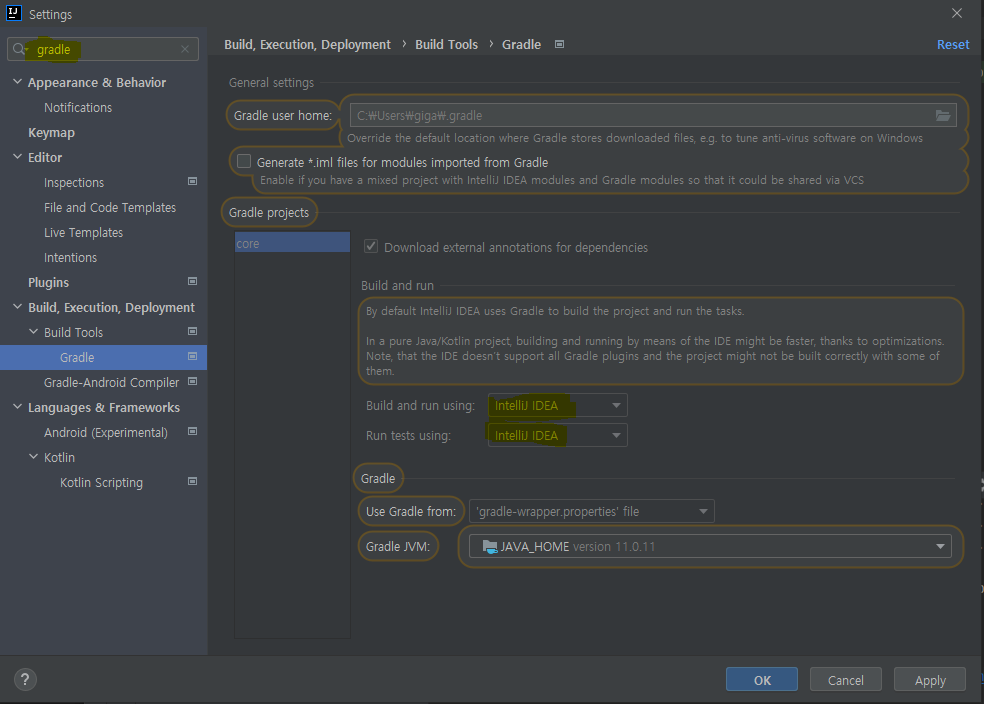Open the Keymap settings page

click(x=51, y=133)
